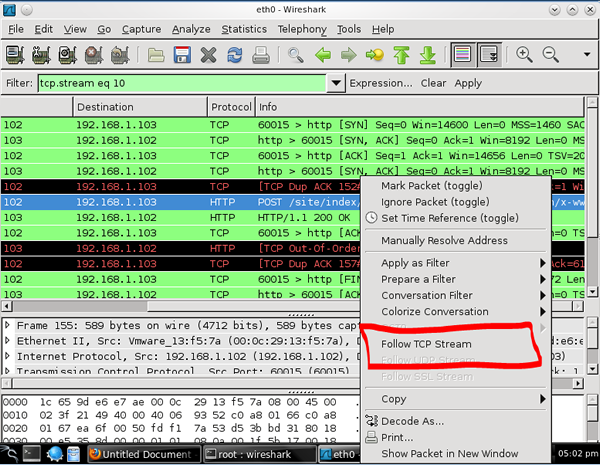Print packets using printer toolbar icon
Image resolution: width=600 pixels, height=465 pixels.
(261, 55)
